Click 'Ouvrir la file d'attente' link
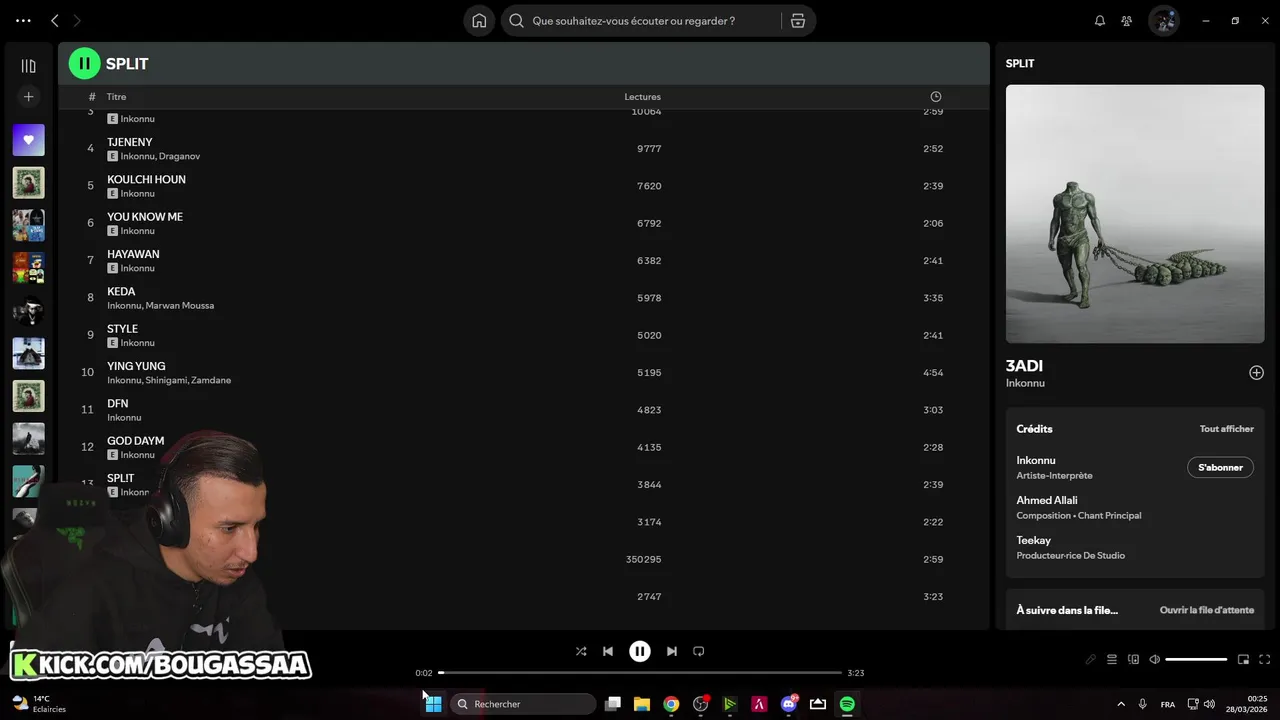1280x720 pixels. click(x=1206, y=610)
